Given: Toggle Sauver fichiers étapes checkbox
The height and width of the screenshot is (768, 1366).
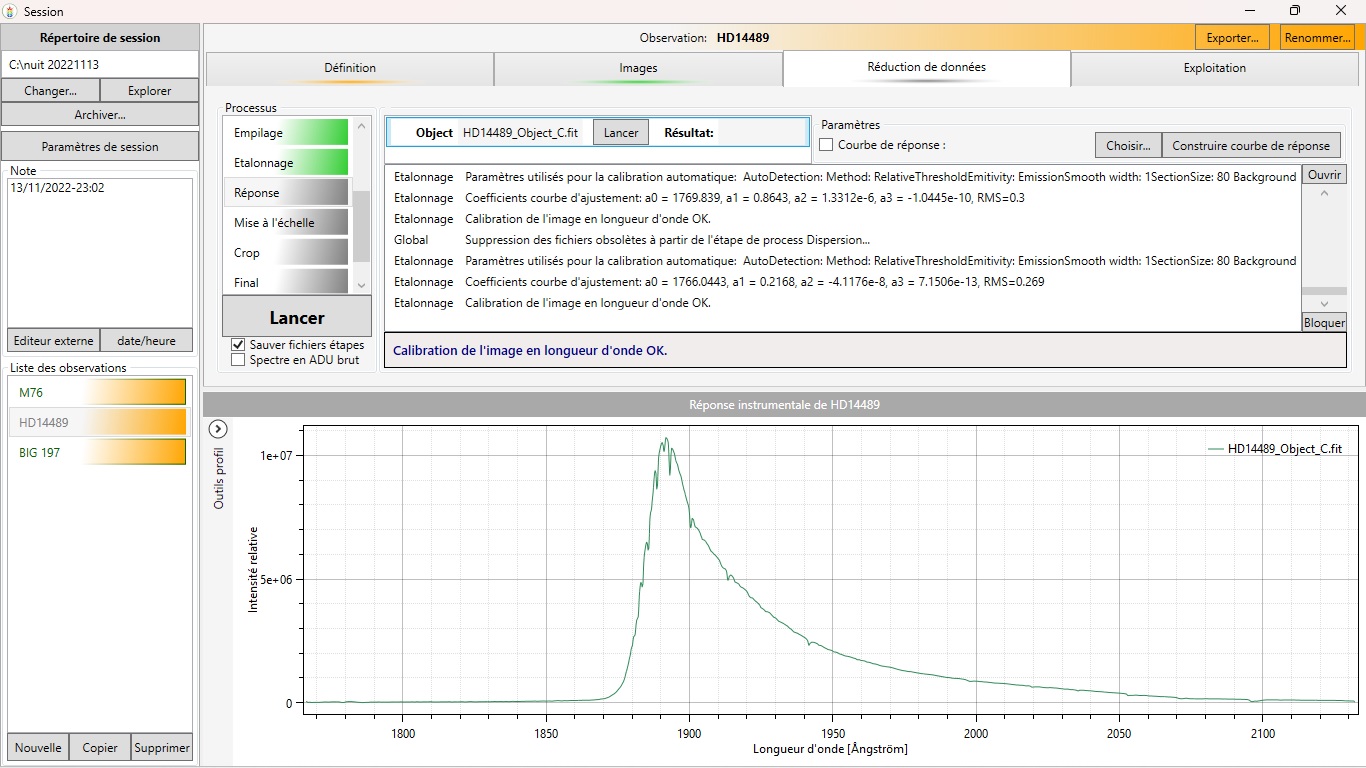Looking at the screenshot, I should pyautogui.click(x=238, y=345).
